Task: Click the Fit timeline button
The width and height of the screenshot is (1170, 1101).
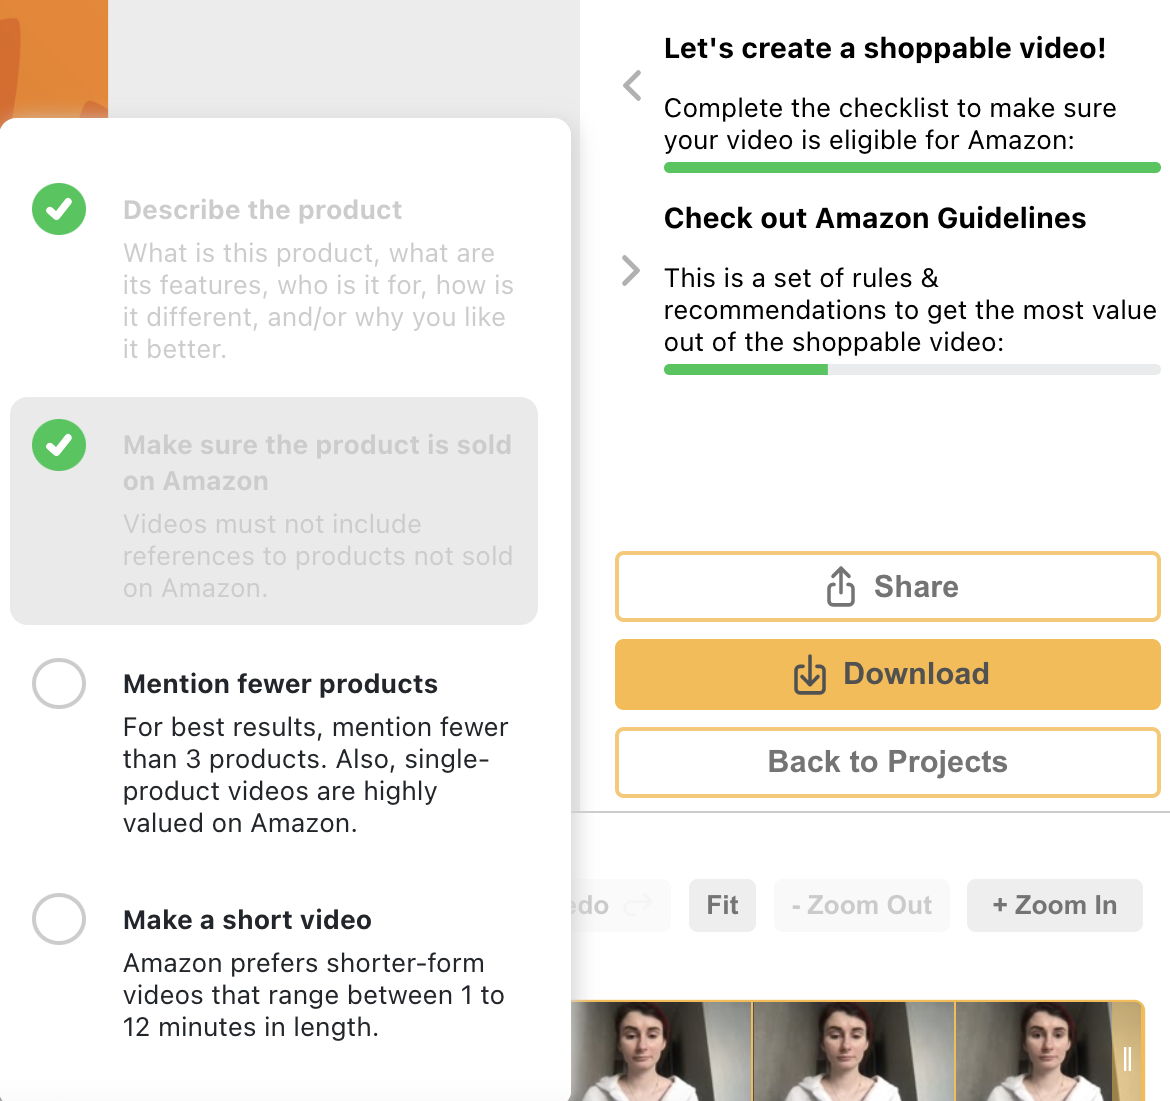Action: 722,906
